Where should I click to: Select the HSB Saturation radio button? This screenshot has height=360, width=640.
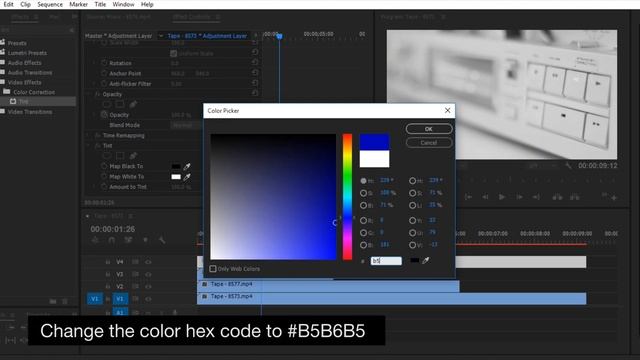pyautogui.click(x=363, y=193)
